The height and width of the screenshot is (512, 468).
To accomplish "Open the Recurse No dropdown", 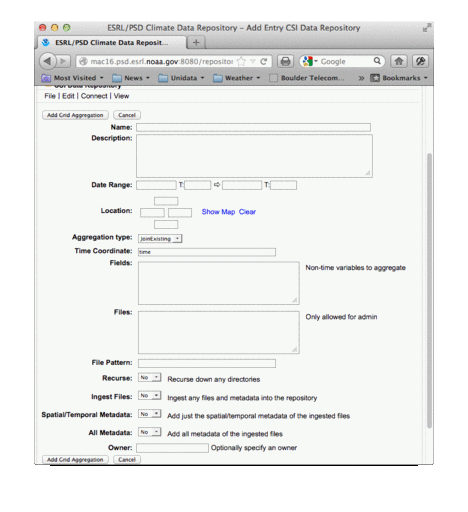I will (150, 378).
